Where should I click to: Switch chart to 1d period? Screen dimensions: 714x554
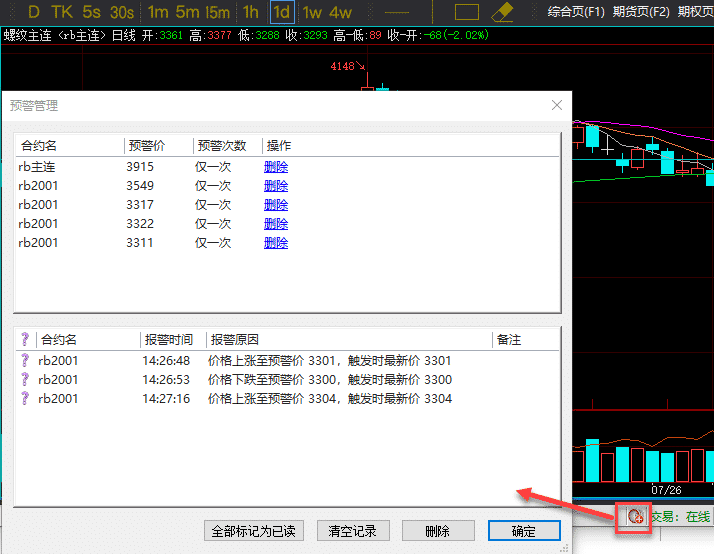[282, 12]
